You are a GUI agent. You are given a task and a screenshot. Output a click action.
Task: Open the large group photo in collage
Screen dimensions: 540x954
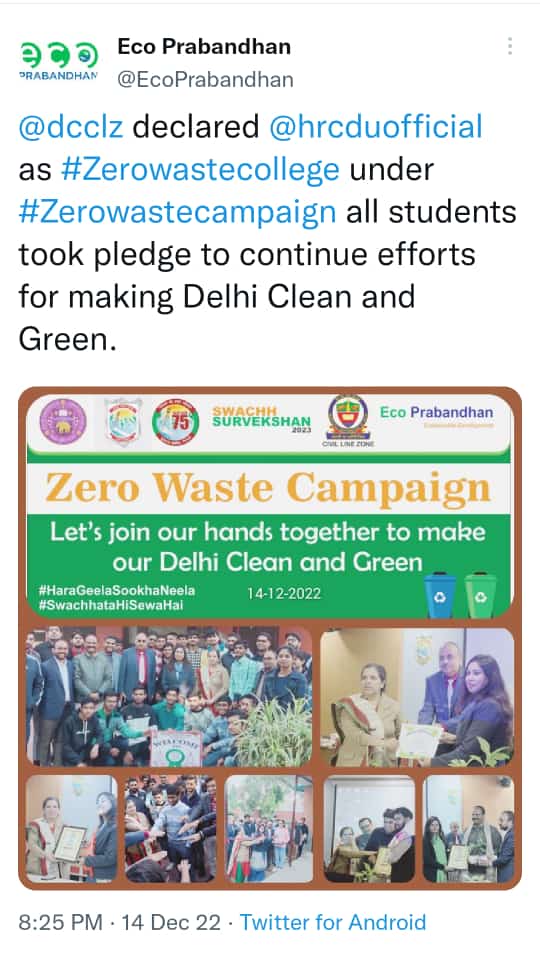point(168,696)
